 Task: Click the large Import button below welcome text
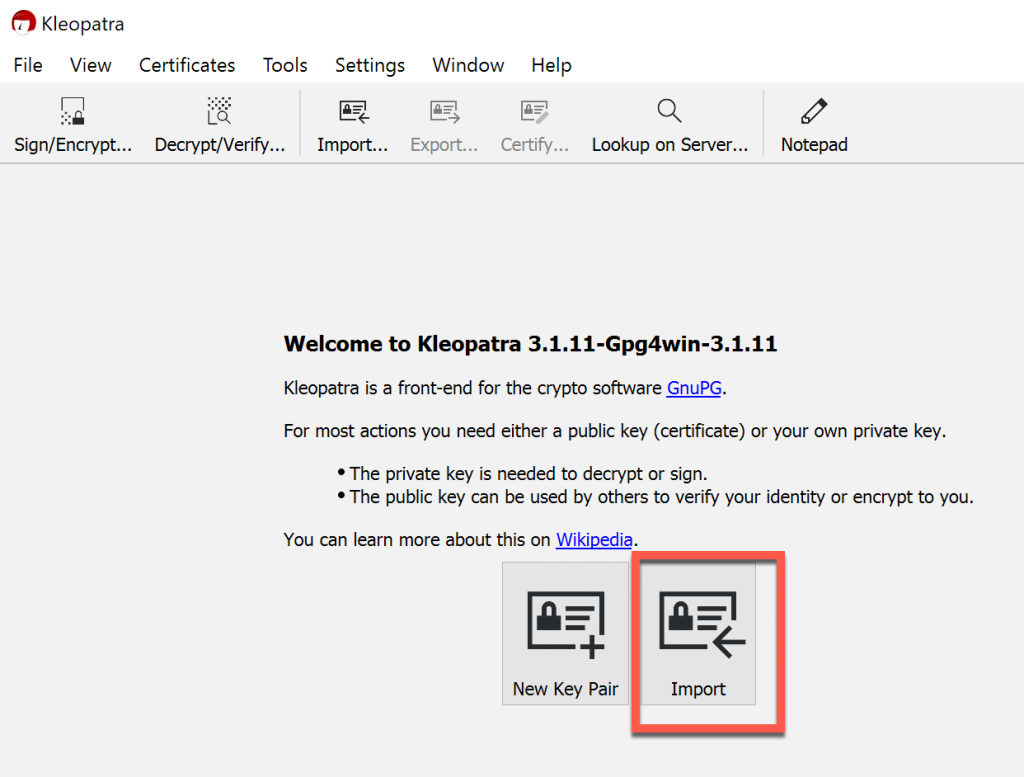pyautogui.click(x=697, y=633)
